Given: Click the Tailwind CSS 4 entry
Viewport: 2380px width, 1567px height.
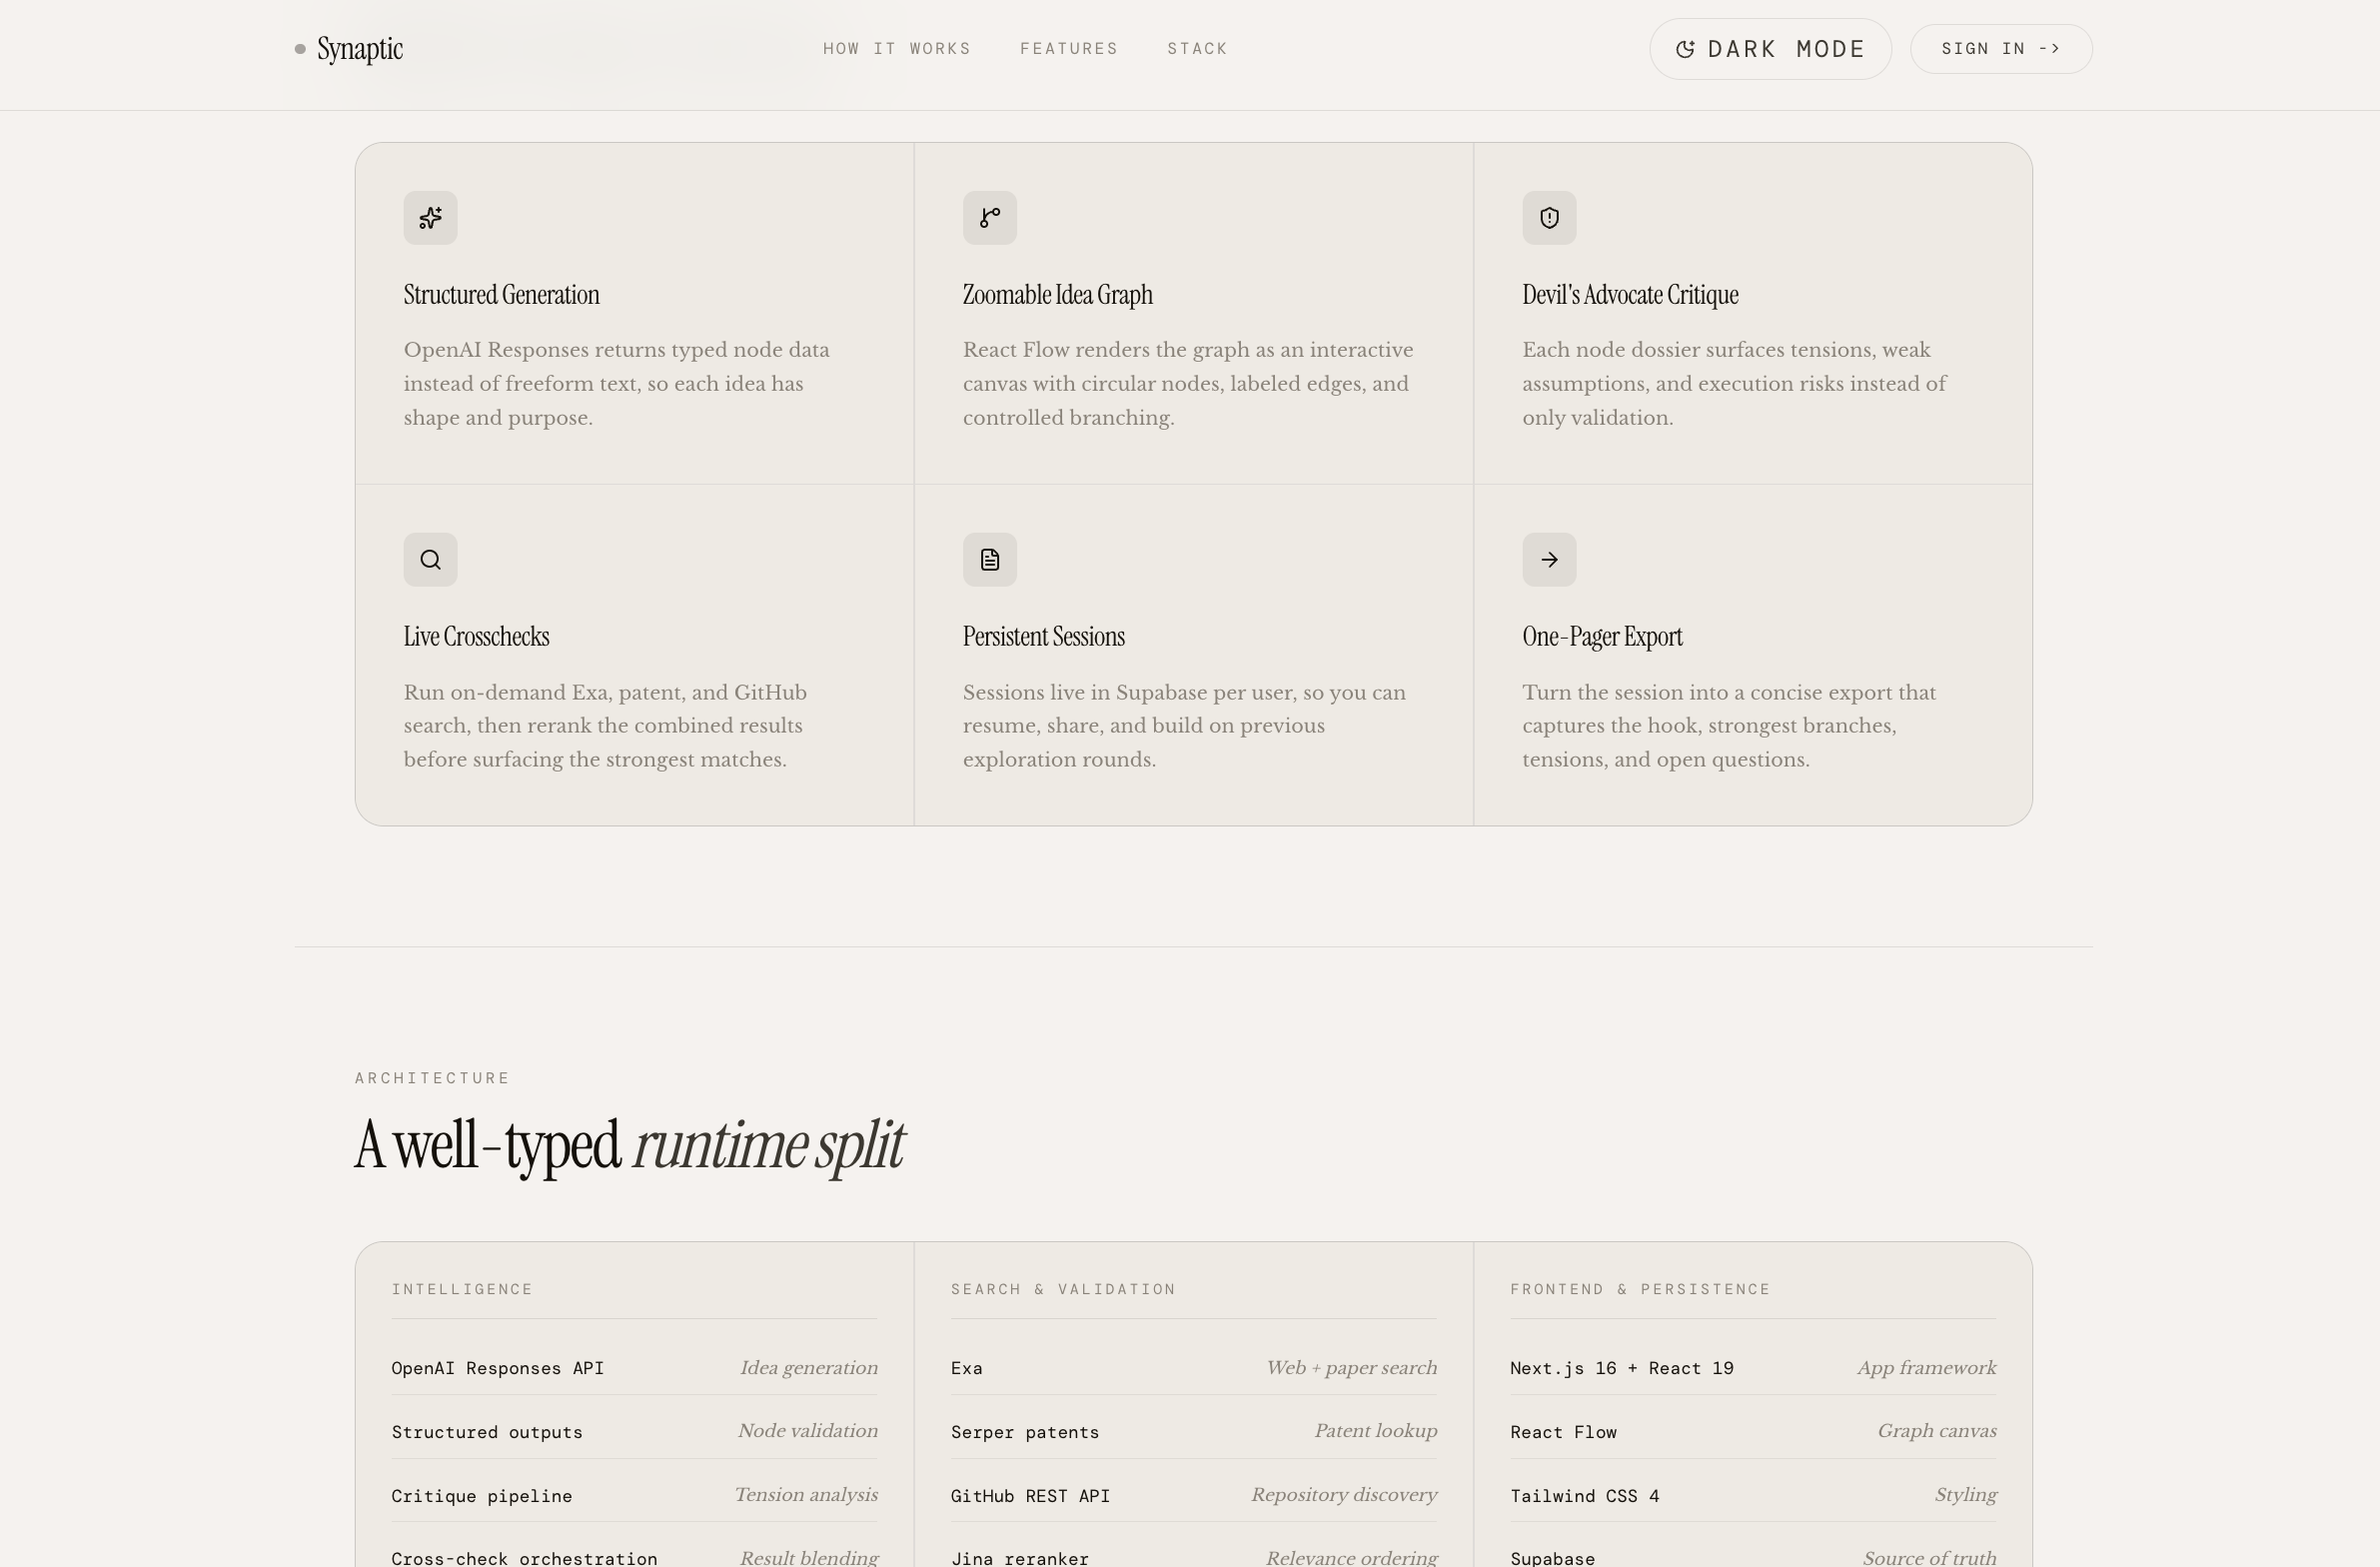Looking at the screenshot, I should pyautogui.click(x=1584, y=1496).
